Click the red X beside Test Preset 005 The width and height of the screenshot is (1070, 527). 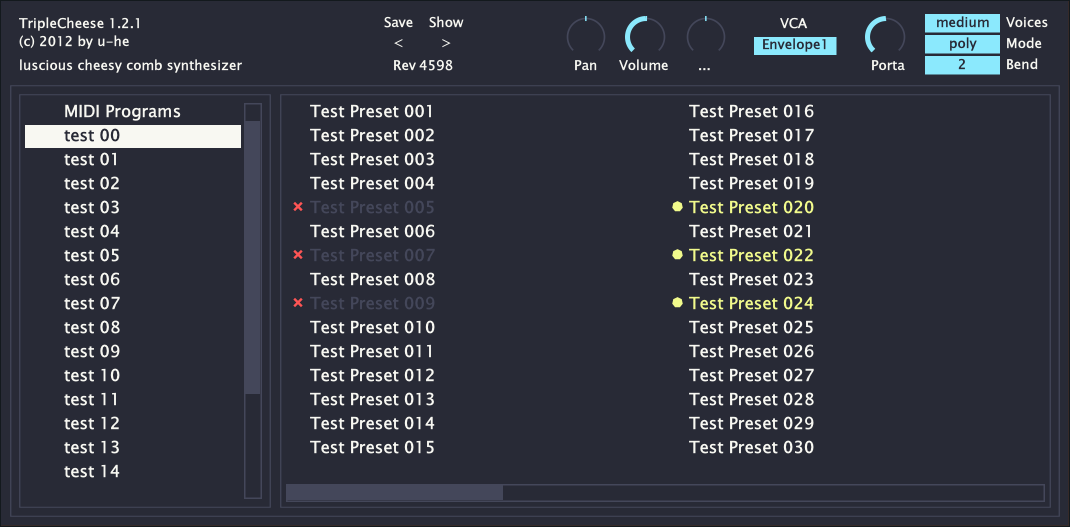tap(298, 207)
